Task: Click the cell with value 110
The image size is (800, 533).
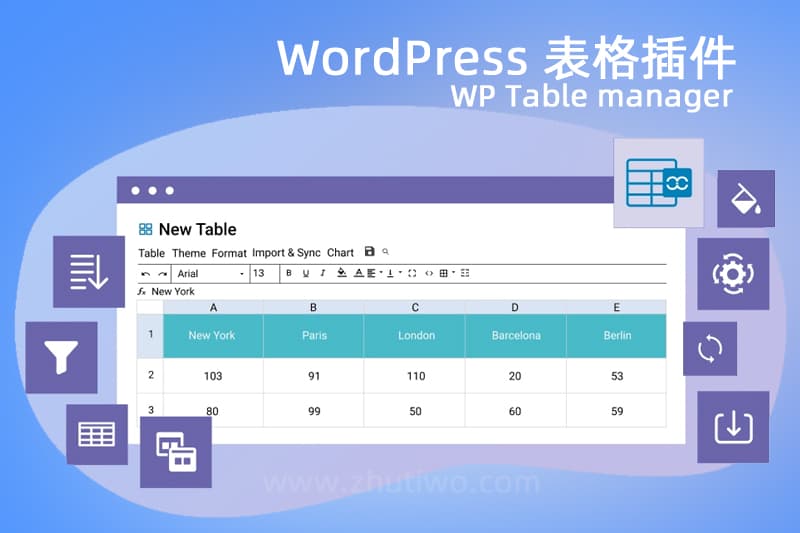Action: pyautogui.click(x=415, y=376)
